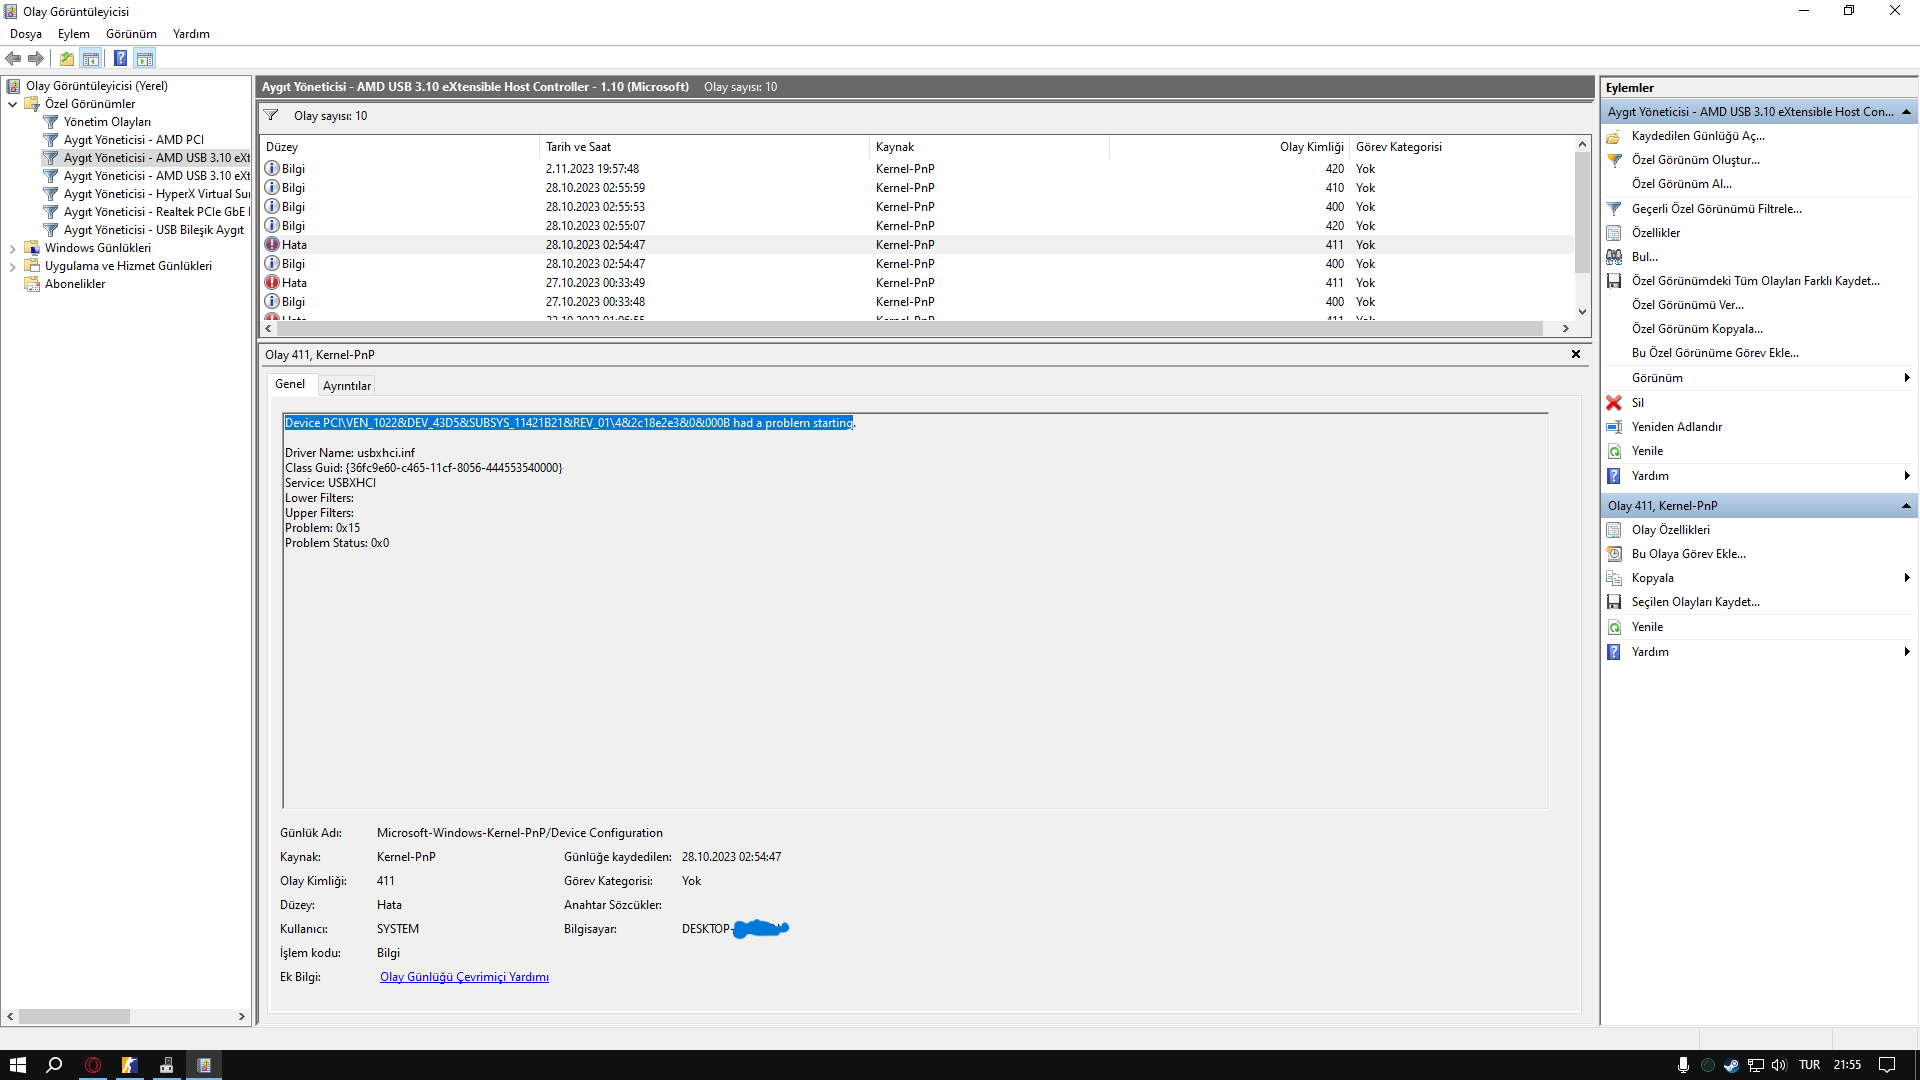Collapse the Olay 411, Kernel-PnP actions section

[x=1906, y=506]
